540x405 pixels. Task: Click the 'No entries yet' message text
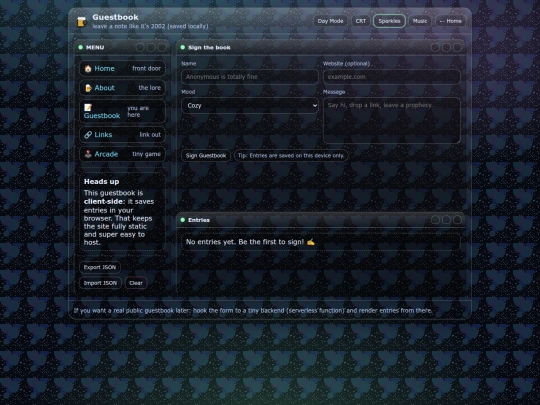250,242
